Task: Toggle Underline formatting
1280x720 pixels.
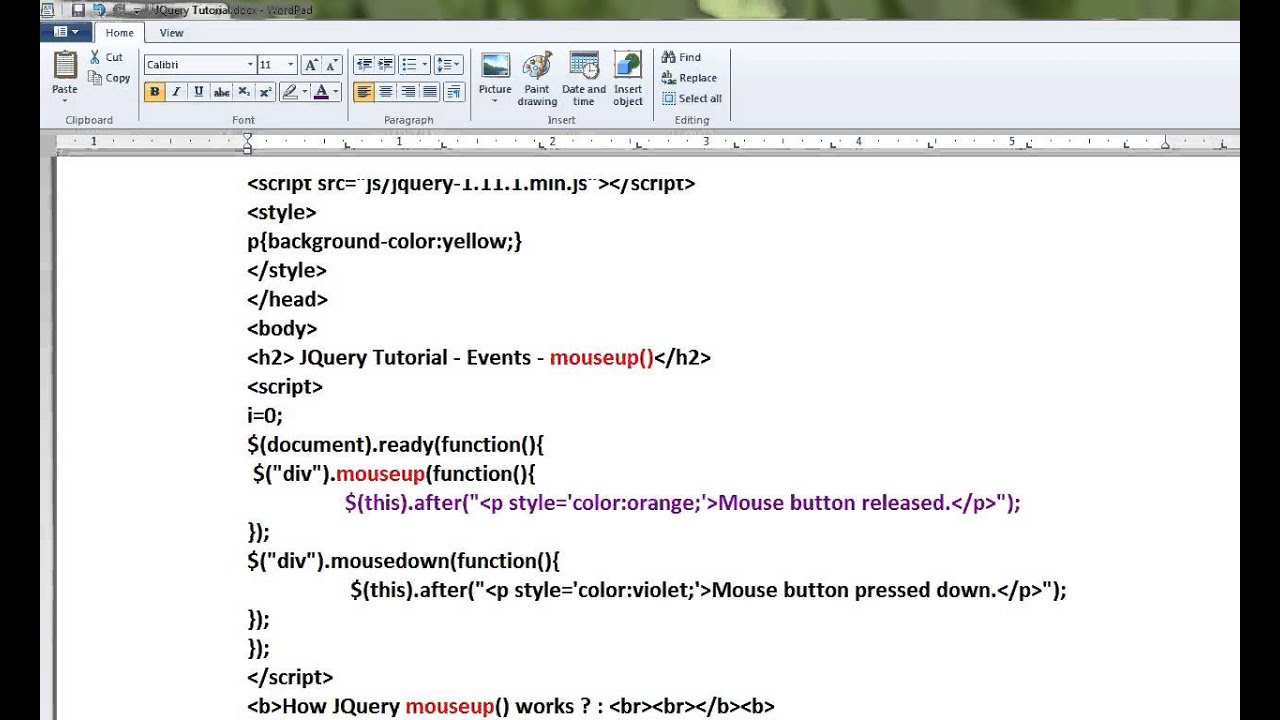Action: [198, 92]
